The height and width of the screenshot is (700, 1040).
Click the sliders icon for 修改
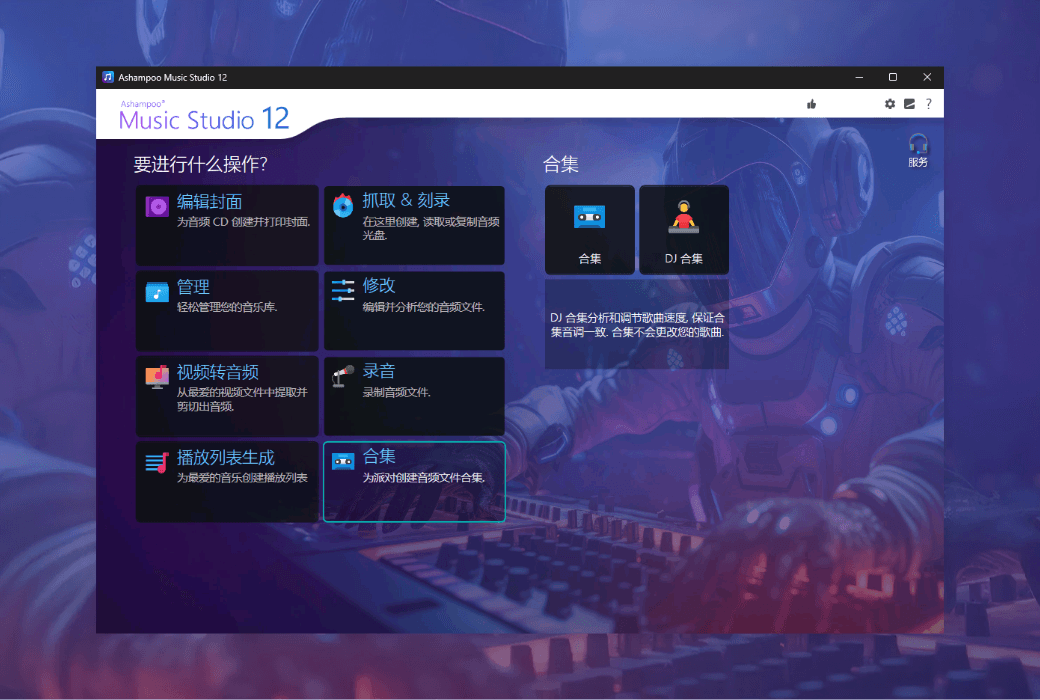point(343,291)
